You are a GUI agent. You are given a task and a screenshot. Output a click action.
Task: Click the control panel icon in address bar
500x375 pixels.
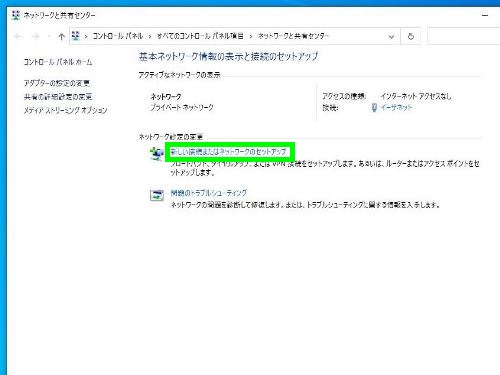click(x=76, y=36)
